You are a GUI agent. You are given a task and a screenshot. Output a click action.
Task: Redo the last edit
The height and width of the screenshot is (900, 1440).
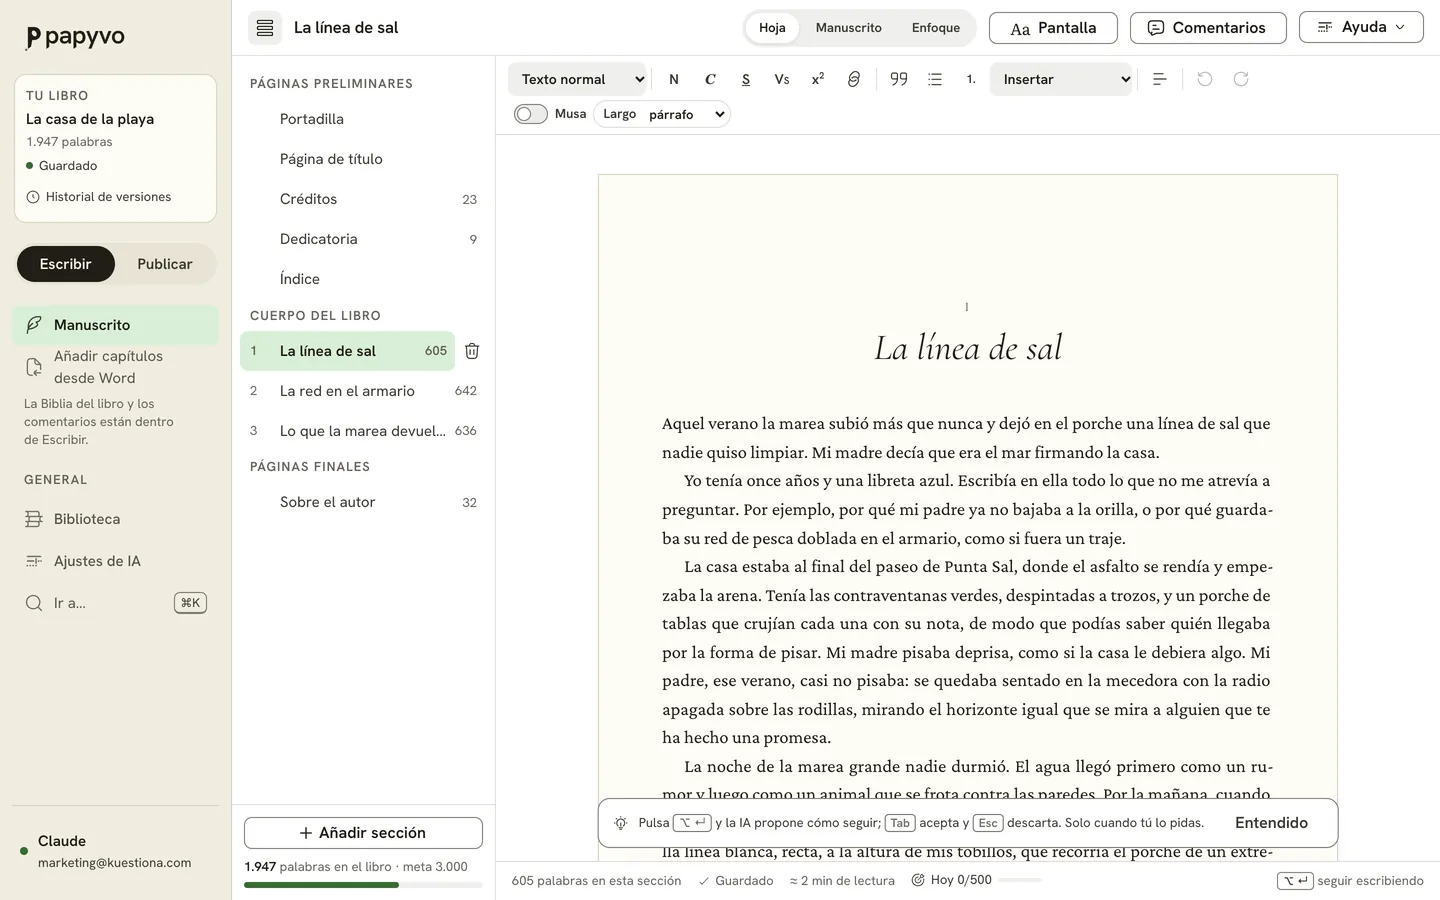[1241, 79]
